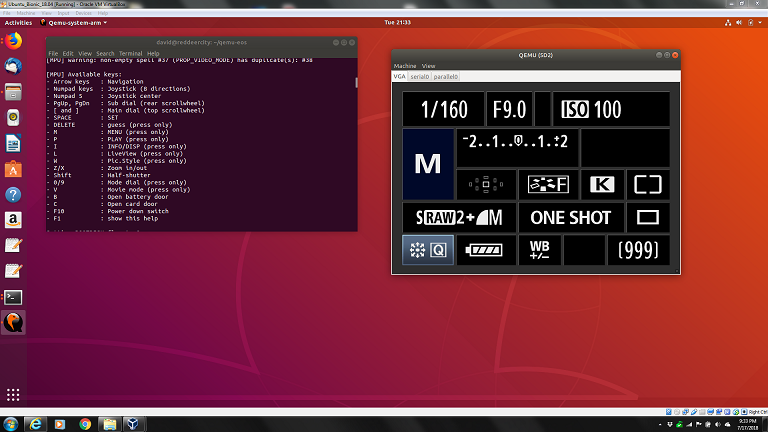The height and width of the screenshot is (432, 768).
Task: Switch to the parallel0 tab
Action: pos(446,76)
